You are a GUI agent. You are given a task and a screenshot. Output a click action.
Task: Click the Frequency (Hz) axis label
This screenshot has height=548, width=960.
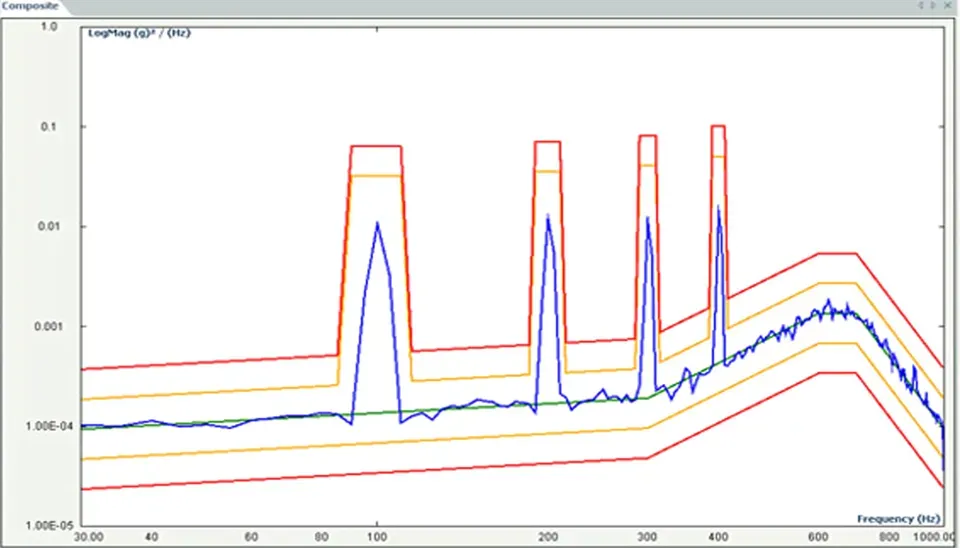click(x=898, y=518)
